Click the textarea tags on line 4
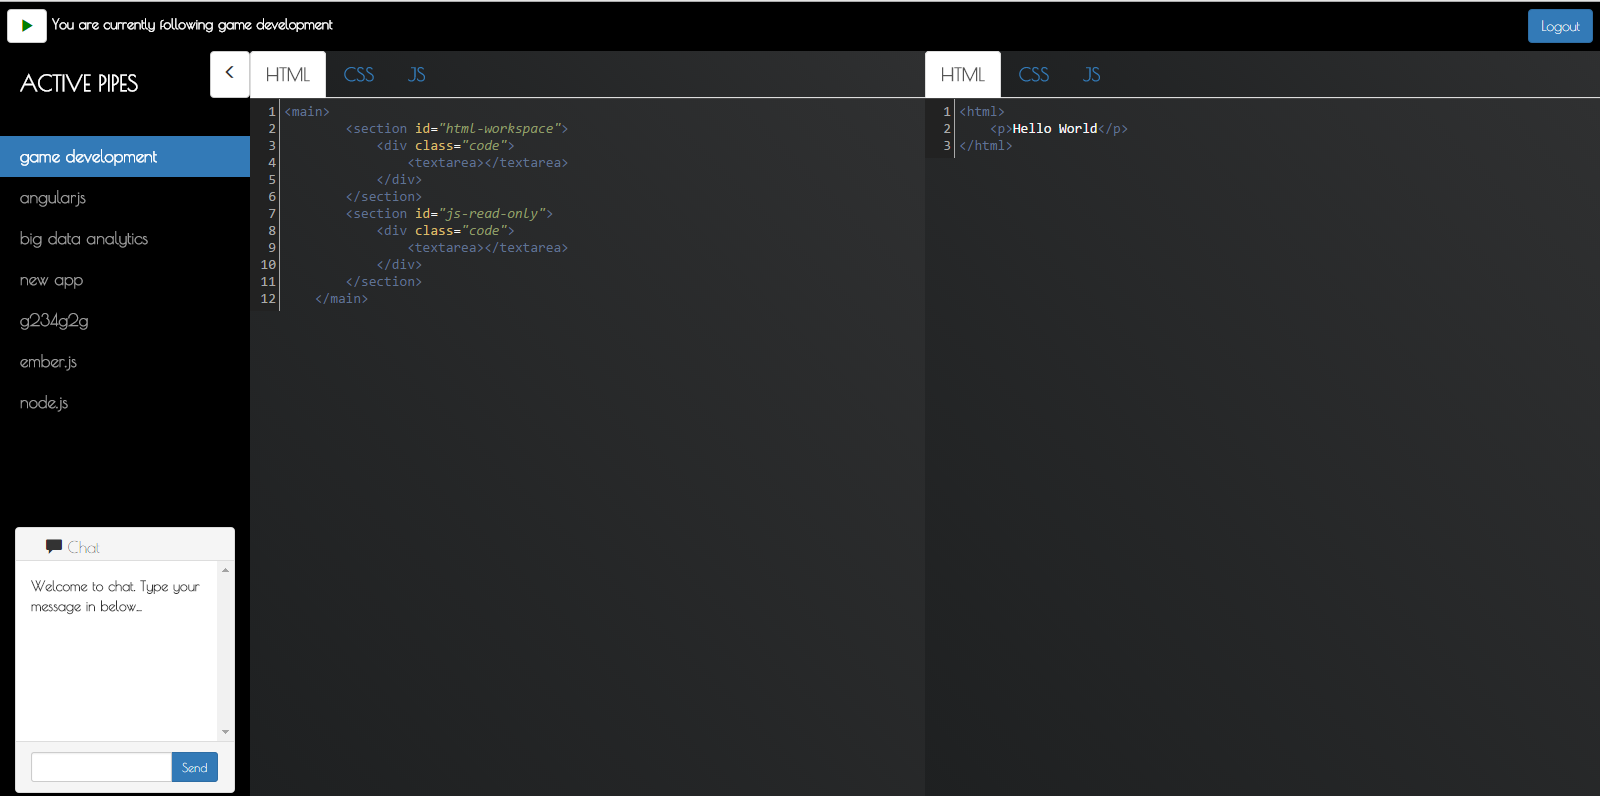This screenshot has width=1600, height=796. click(x=488, y=163)
